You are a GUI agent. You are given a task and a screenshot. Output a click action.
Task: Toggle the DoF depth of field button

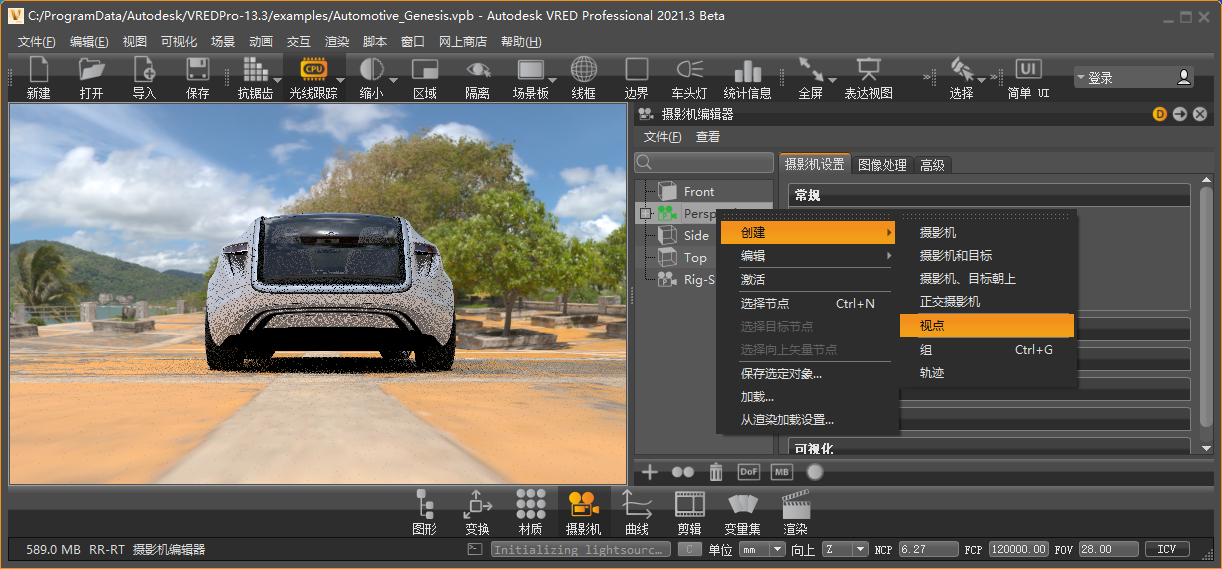click(x=749, y=471)
